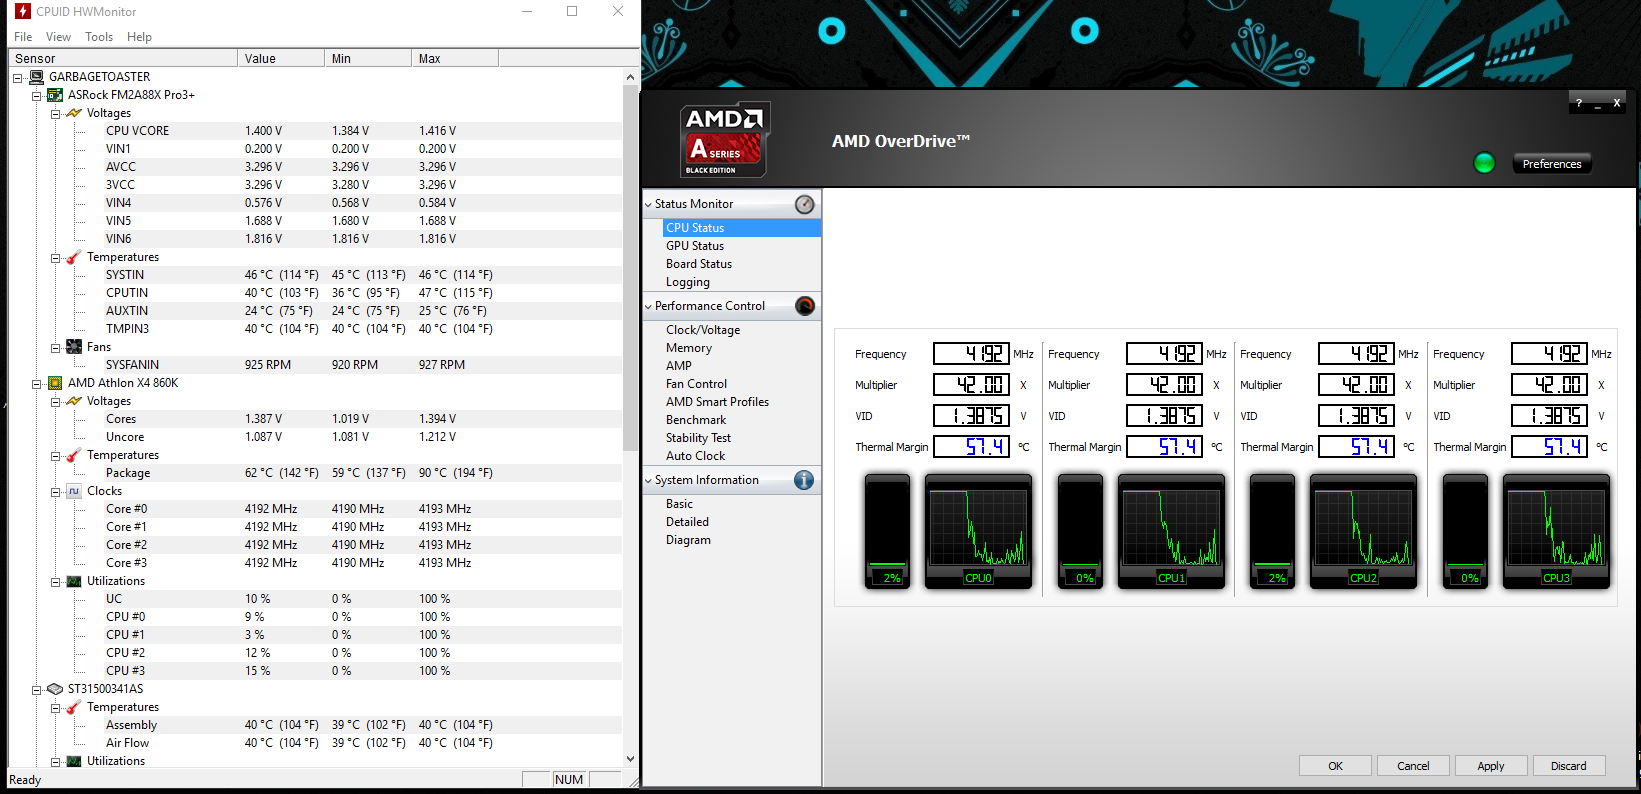Click the Max column header

pyautogui.click(x=454, y=59)
